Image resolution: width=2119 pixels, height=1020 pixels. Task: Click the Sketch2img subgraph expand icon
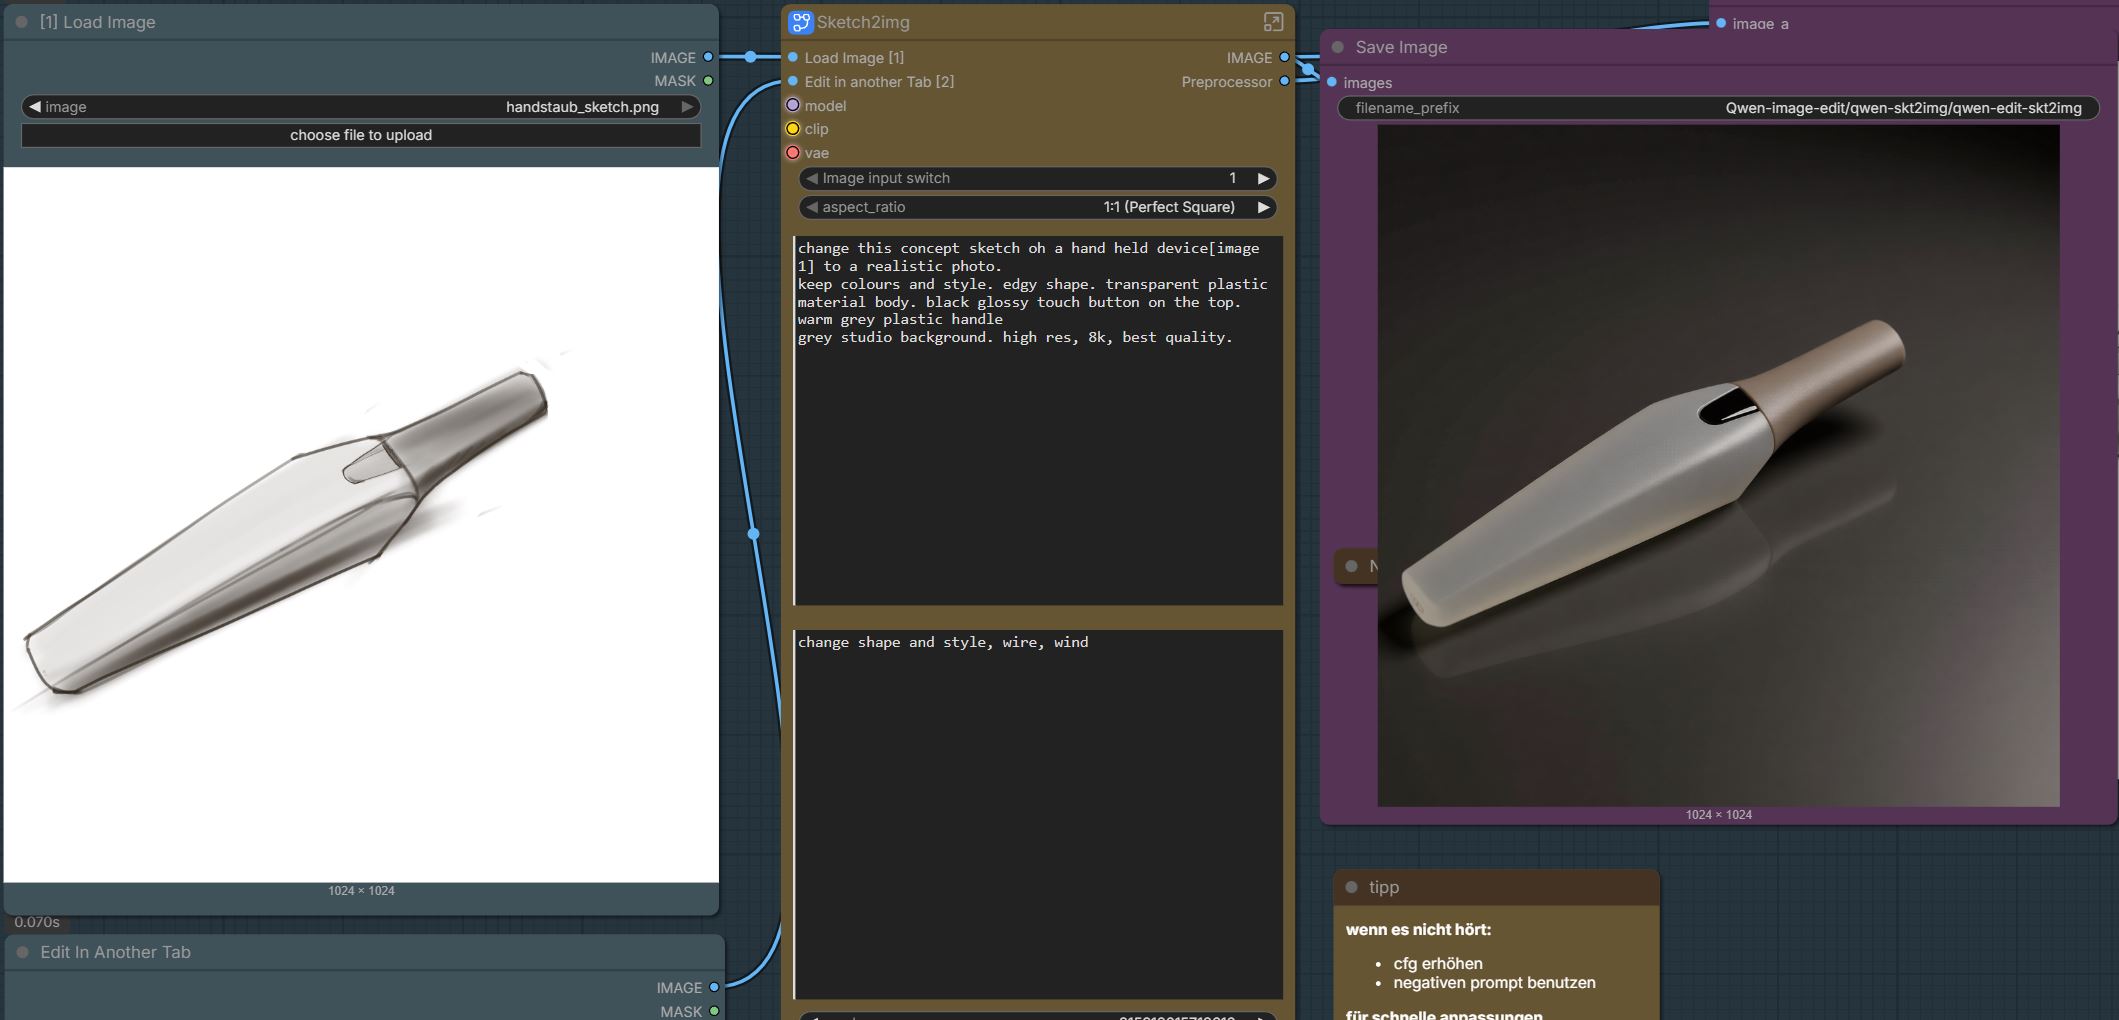coord(1273,22)
